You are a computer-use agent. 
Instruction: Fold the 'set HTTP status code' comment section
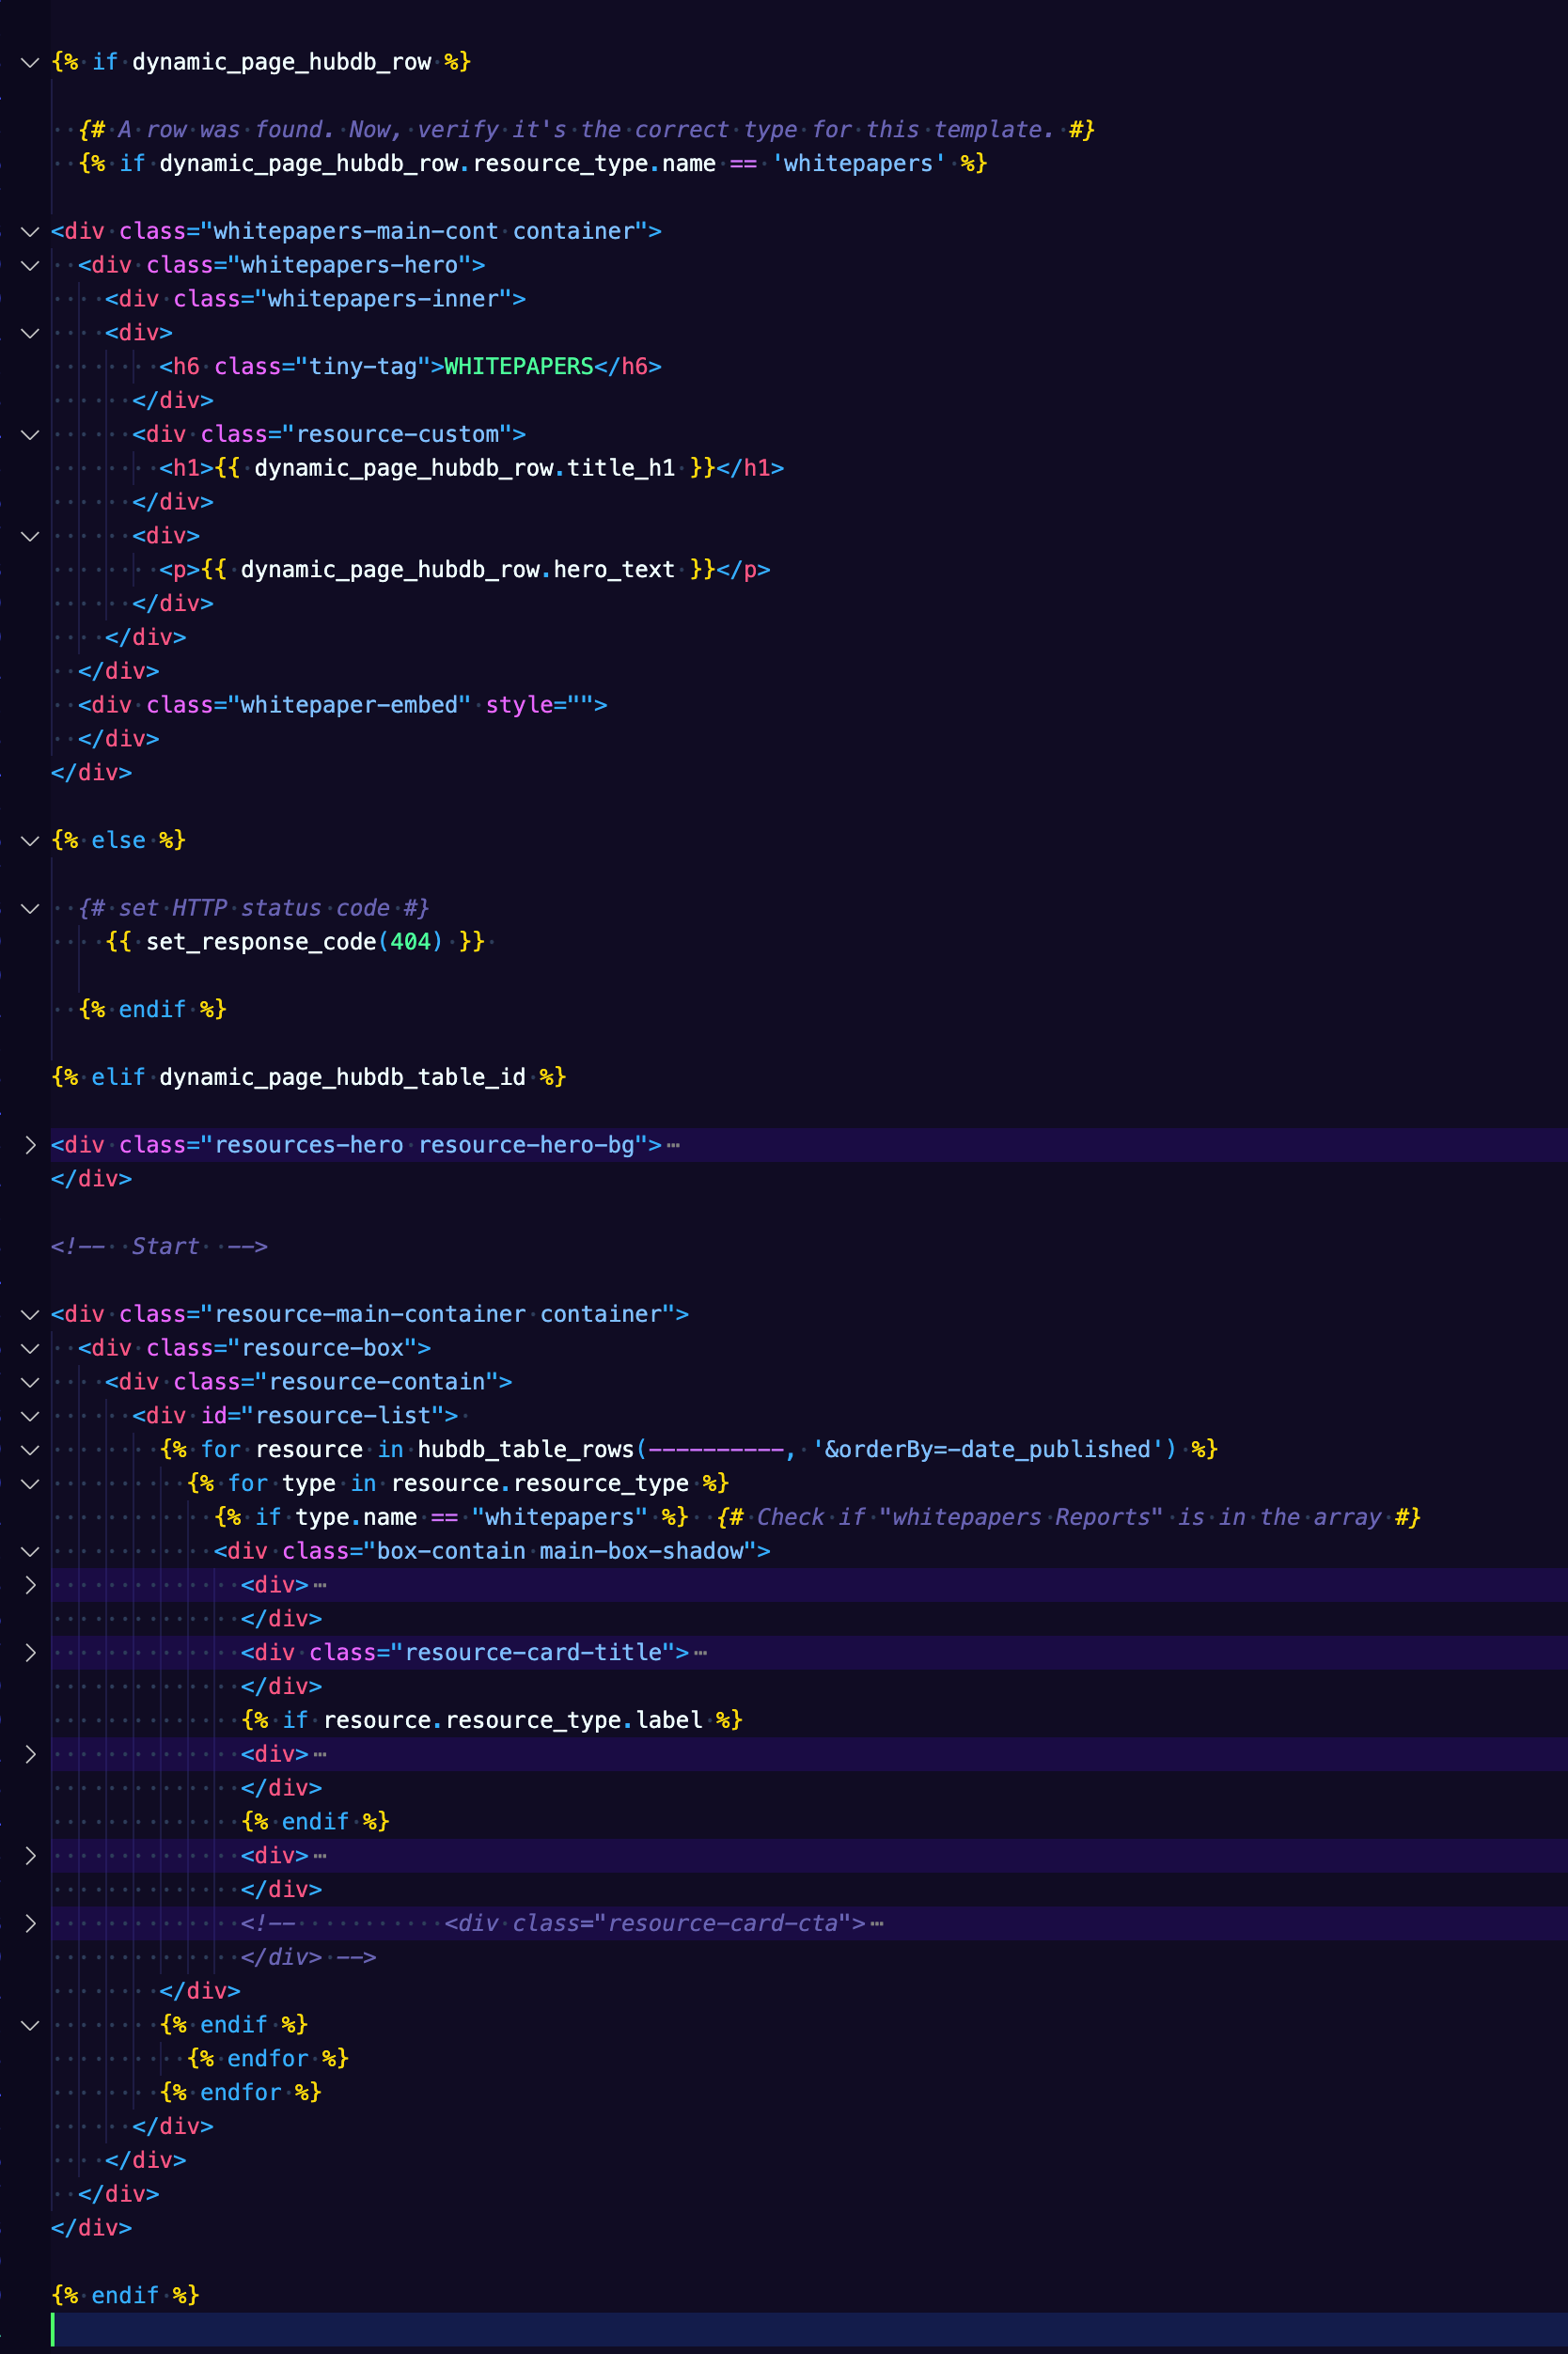[x=30, y=909]
